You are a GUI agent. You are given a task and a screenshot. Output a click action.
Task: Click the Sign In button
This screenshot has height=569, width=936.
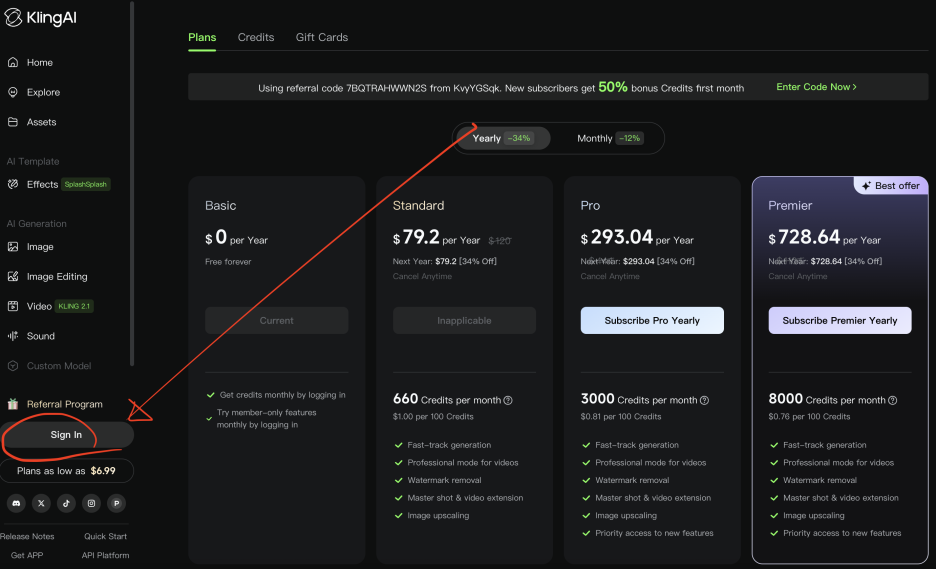[66, 435]
